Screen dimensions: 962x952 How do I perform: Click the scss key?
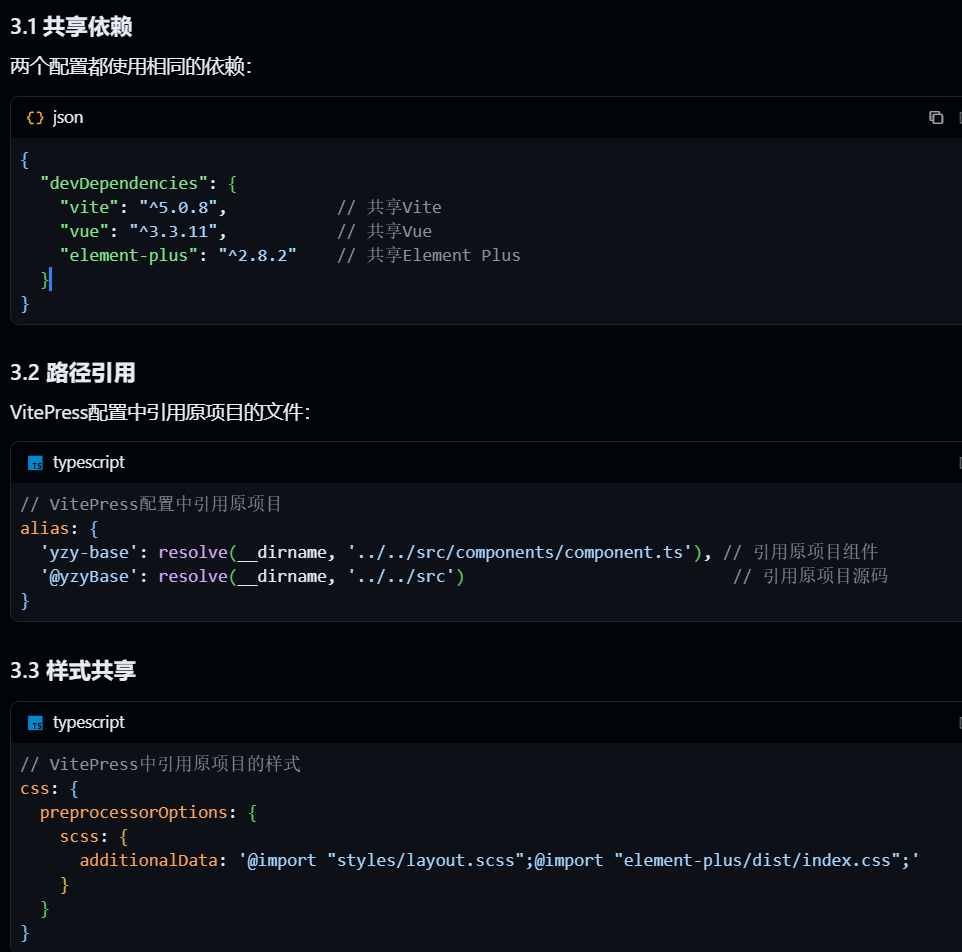79,836
